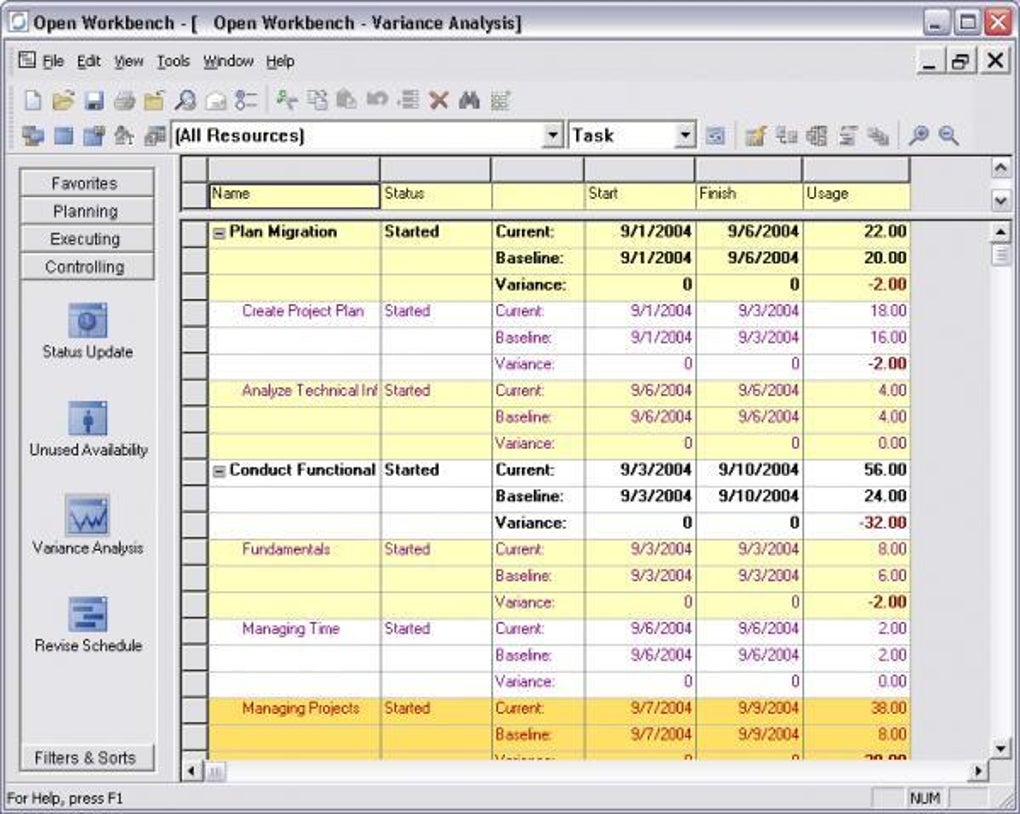Click the red X delete toolbar icon
The height and width of the screenshot is (814, 1020).
click(x=439, y=100)
